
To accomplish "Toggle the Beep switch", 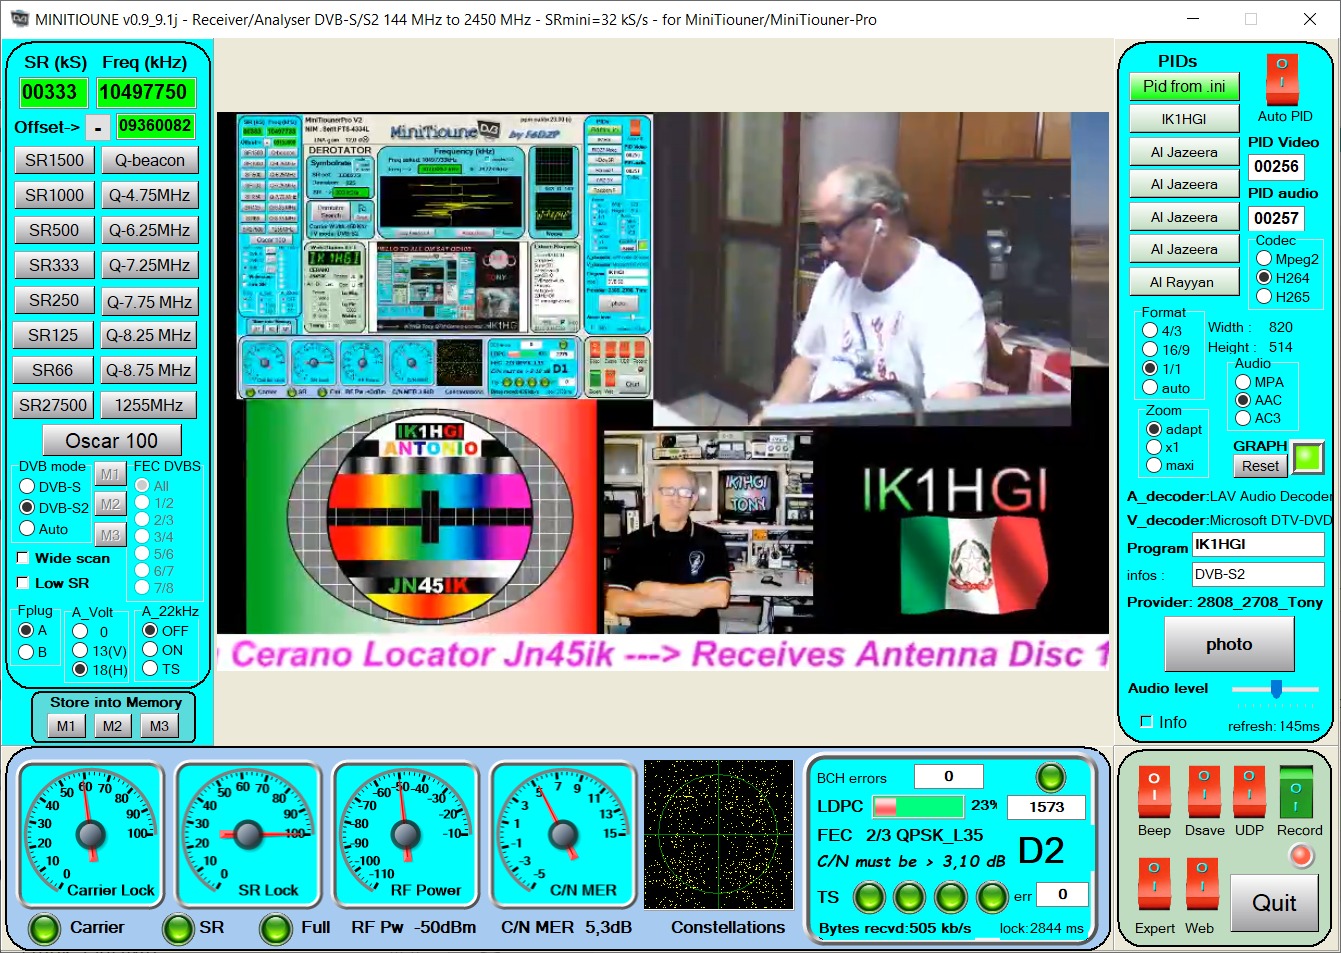I will (1154, 793).
